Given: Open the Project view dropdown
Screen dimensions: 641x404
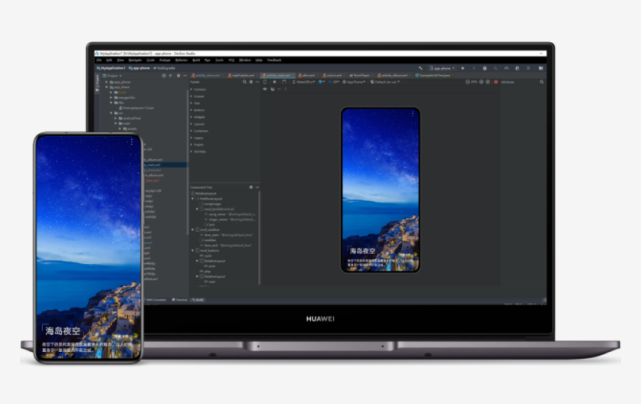Looking at the screenshot, I should (112, 76).
